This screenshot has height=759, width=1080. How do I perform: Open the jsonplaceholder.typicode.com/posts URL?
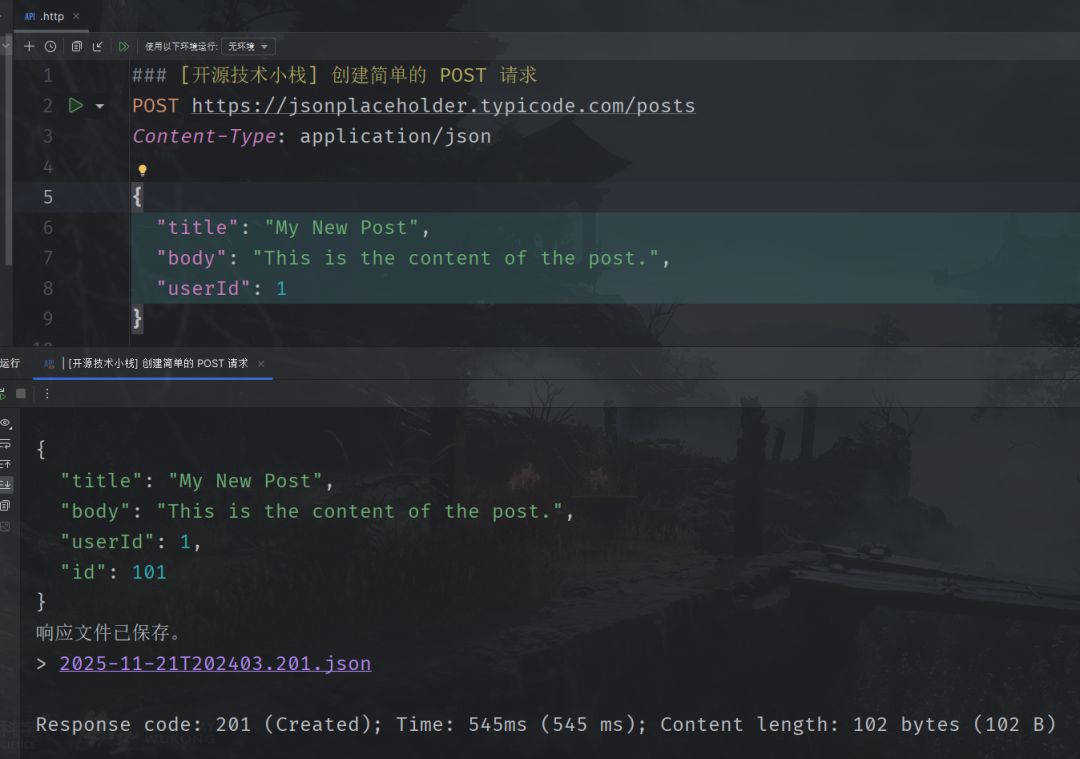(x=444, y=105)
